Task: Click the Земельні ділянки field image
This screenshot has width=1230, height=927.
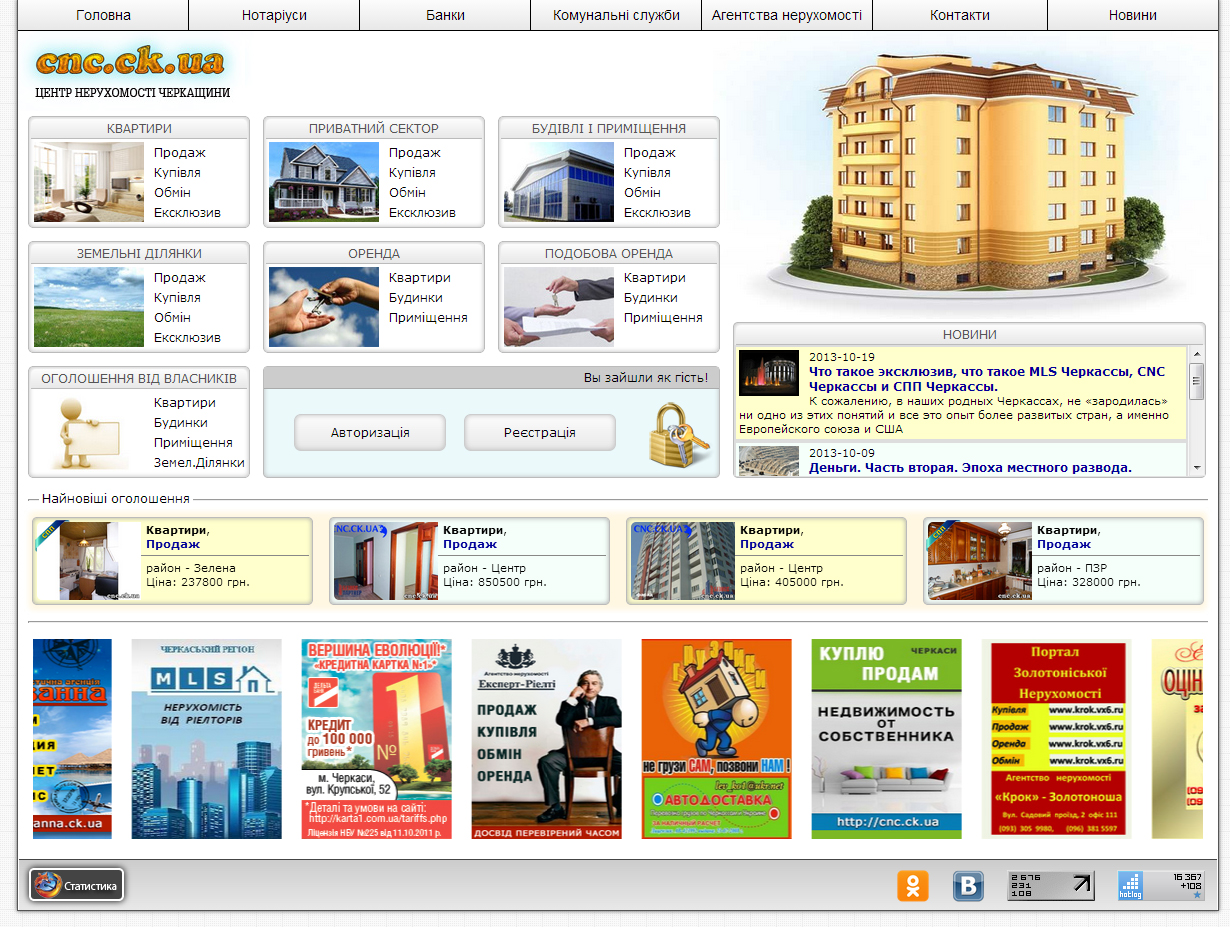Action: (x=89, y=307)
